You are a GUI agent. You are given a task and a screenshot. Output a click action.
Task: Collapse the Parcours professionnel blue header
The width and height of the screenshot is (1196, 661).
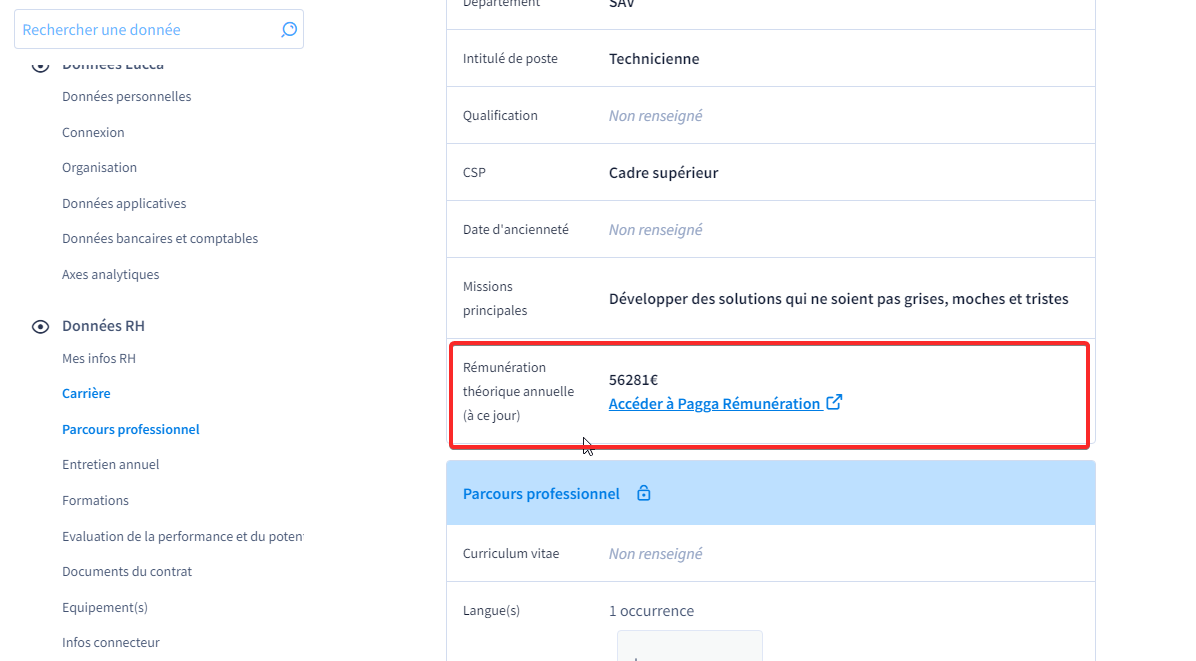(x=770, y=493)
